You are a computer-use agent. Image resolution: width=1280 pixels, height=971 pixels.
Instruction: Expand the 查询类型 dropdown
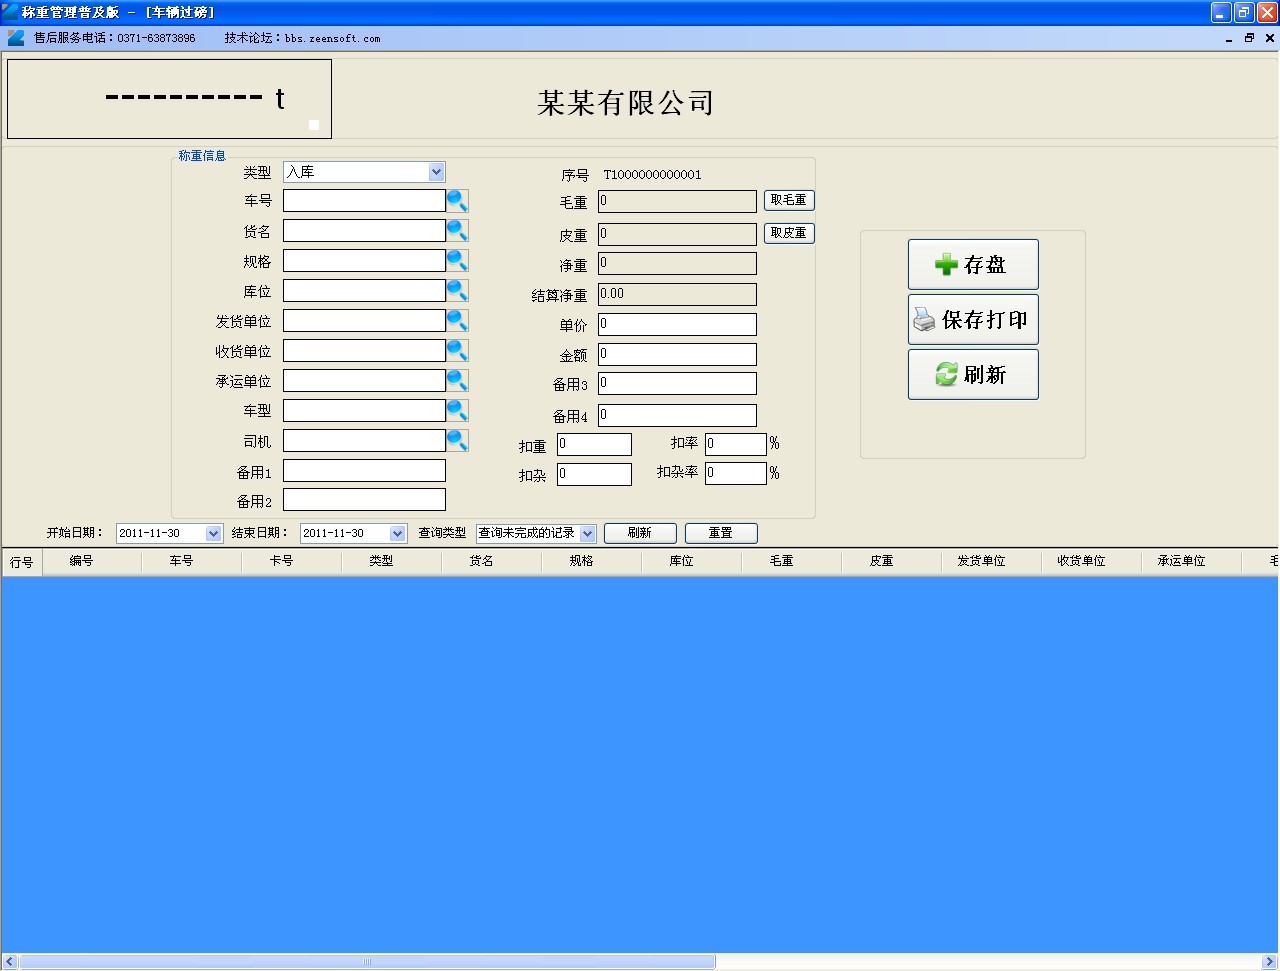pyautogui.click(x=587, y=533)
